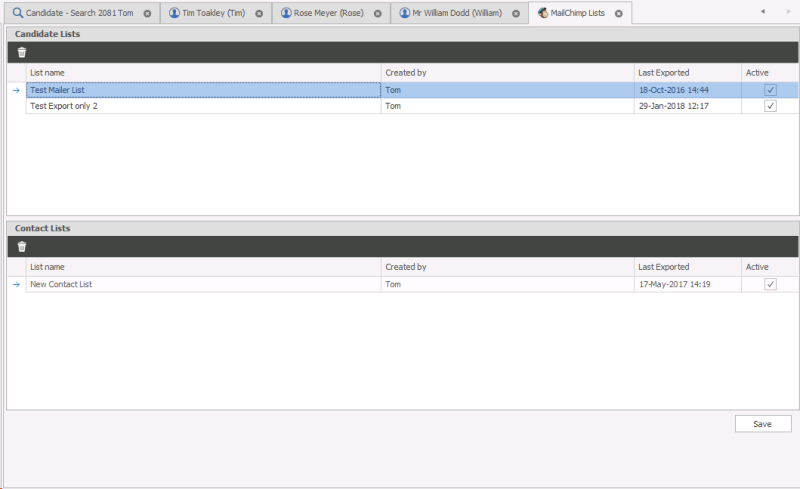The height and width of the screenshot is (489, 800).
Task: Click trash icon in Contact Lists toolbar
Action: [x=22, y=247]
